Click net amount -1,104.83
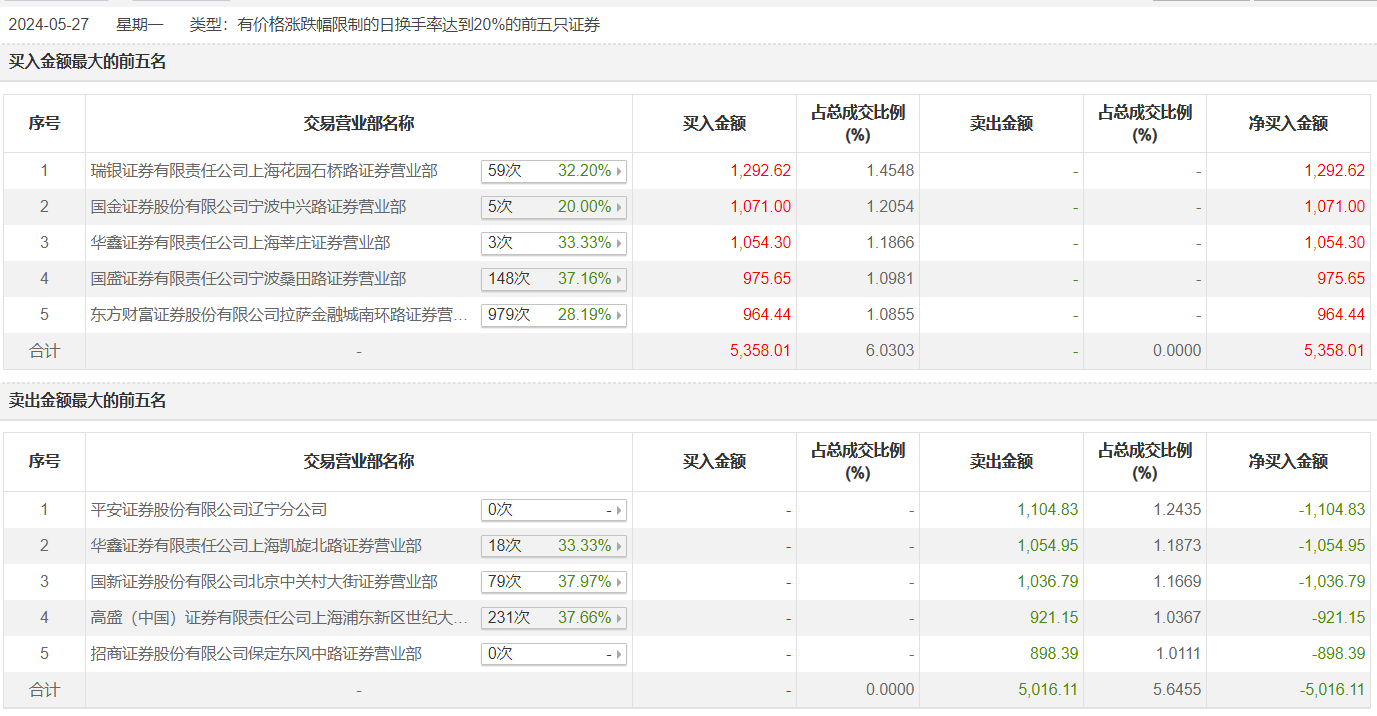The height and width of the screenshot is (716, 1377). (1332, 510)
